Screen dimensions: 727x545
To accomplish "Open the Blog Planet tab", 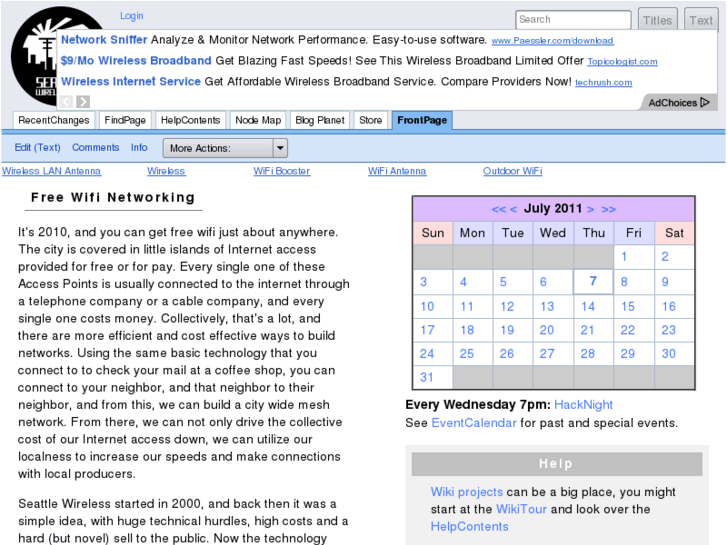I will [320, 120].
